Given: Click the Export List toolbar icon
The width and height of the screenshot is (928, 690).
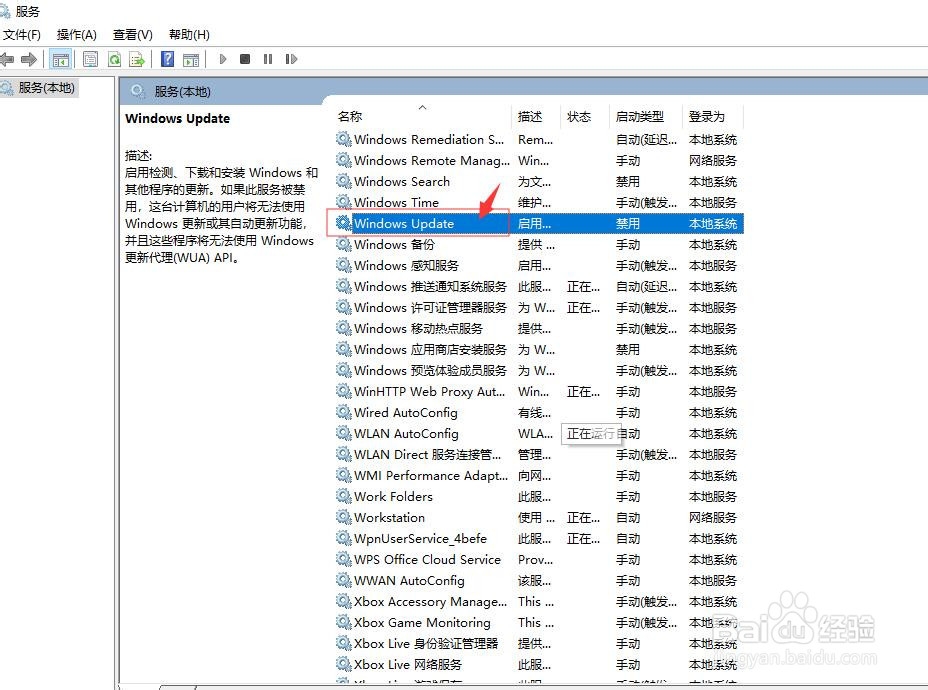Looking at the screenshot, I should point(139,58).
